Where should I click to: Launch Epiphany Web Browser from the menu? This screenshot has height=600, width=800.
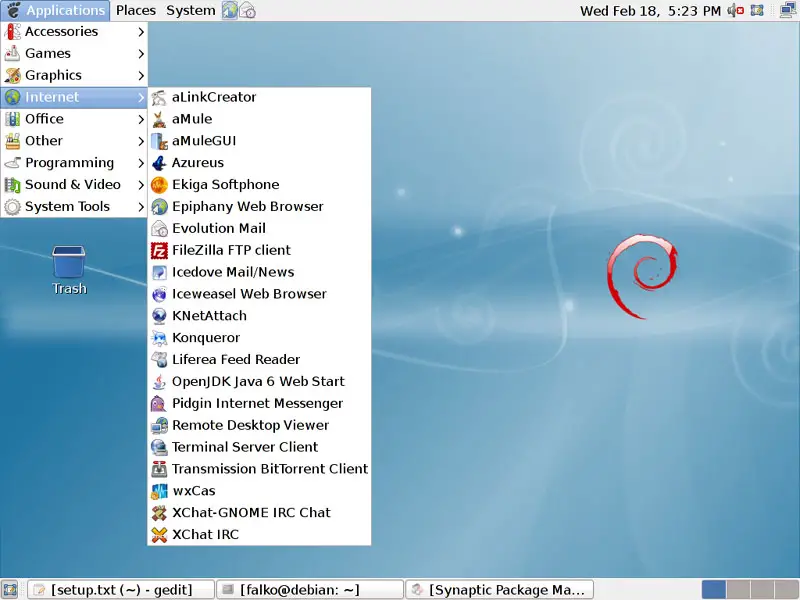click(259, 207)
